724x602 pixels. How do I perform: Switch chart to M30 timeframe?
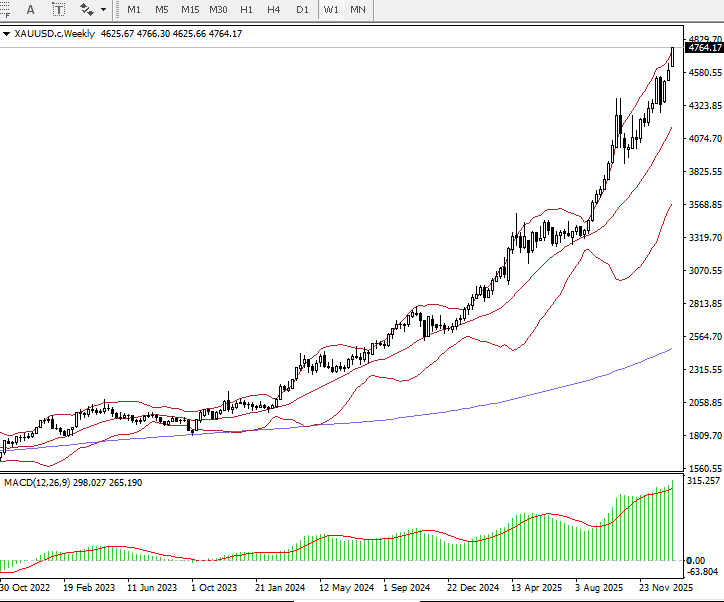coord(218,10)
